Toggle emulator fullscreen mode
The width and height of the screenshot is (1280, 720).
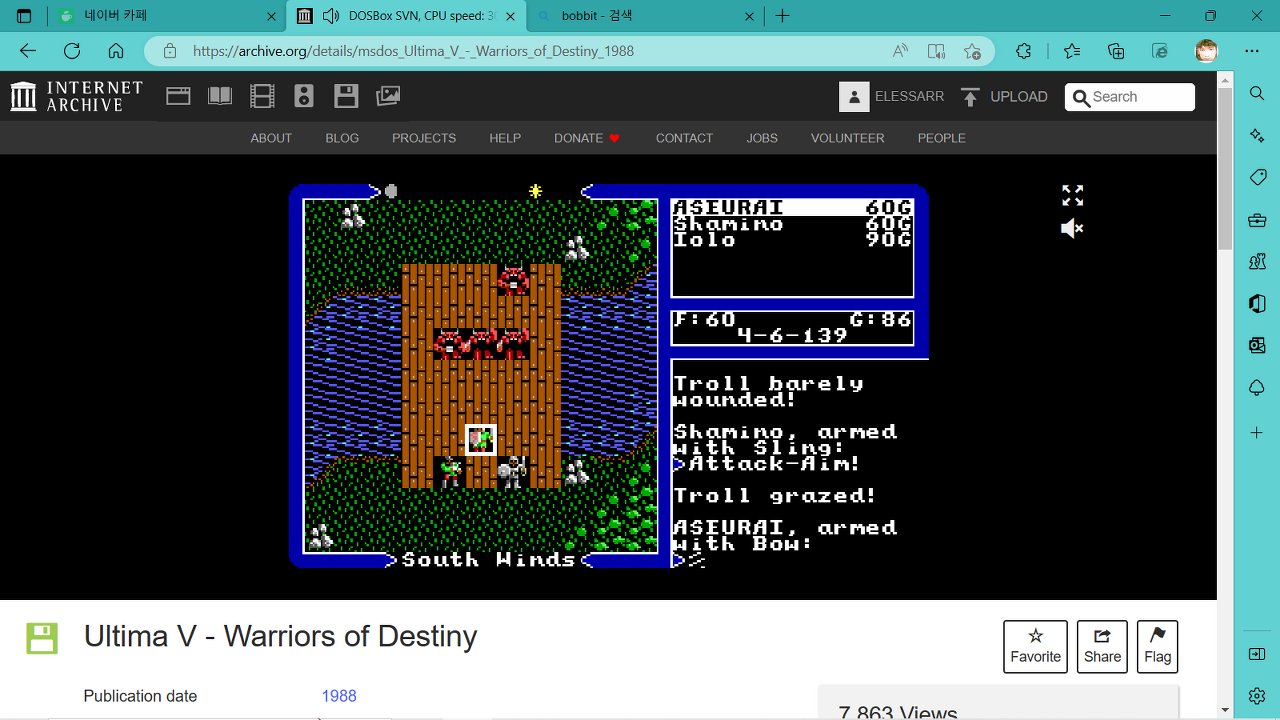1072,195
